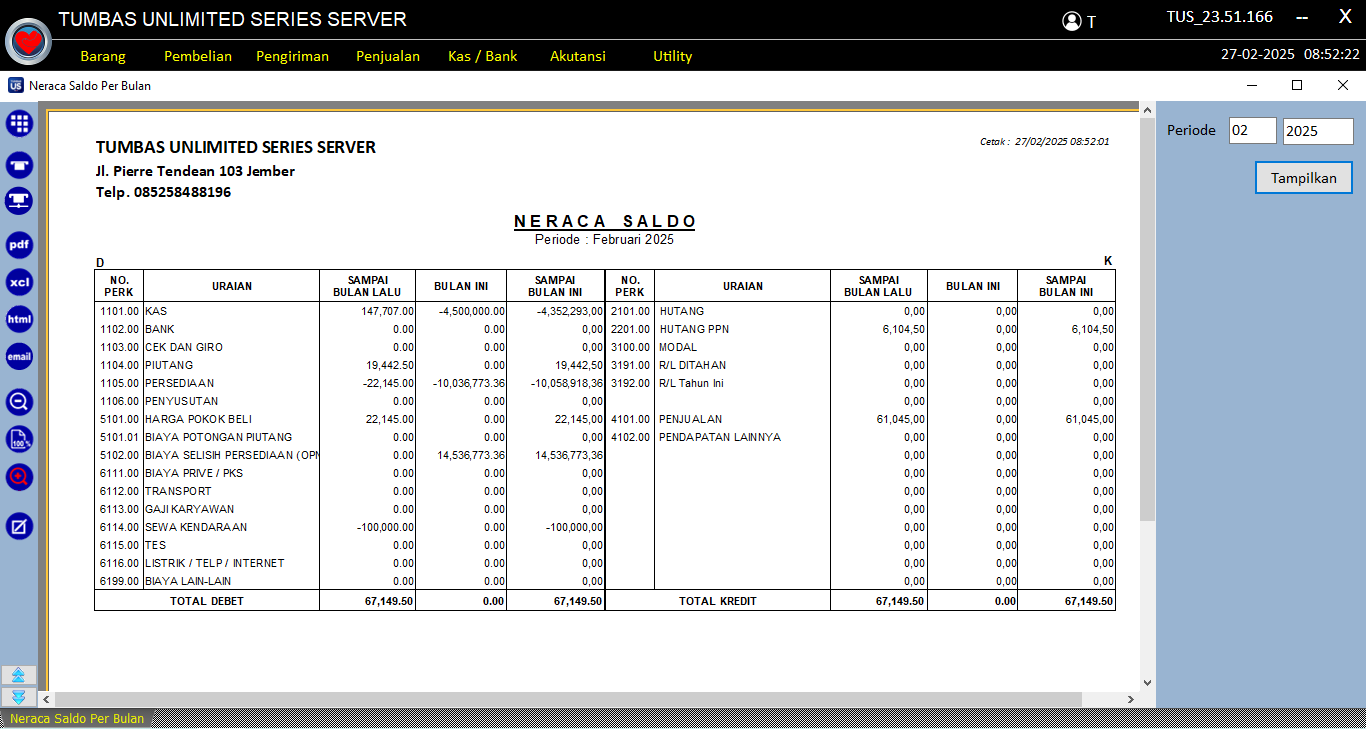Viewport: 1366px width, 729px height.
Task: Click the HUTANG PPN row label
Action: pos(695,329)
